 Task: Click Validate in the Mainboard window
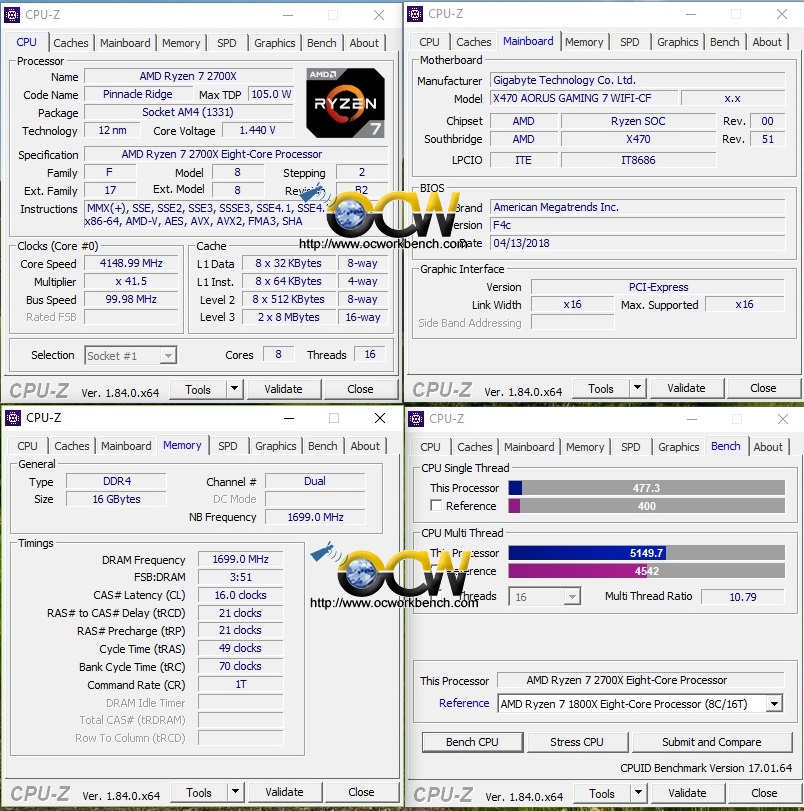(687, 388)
